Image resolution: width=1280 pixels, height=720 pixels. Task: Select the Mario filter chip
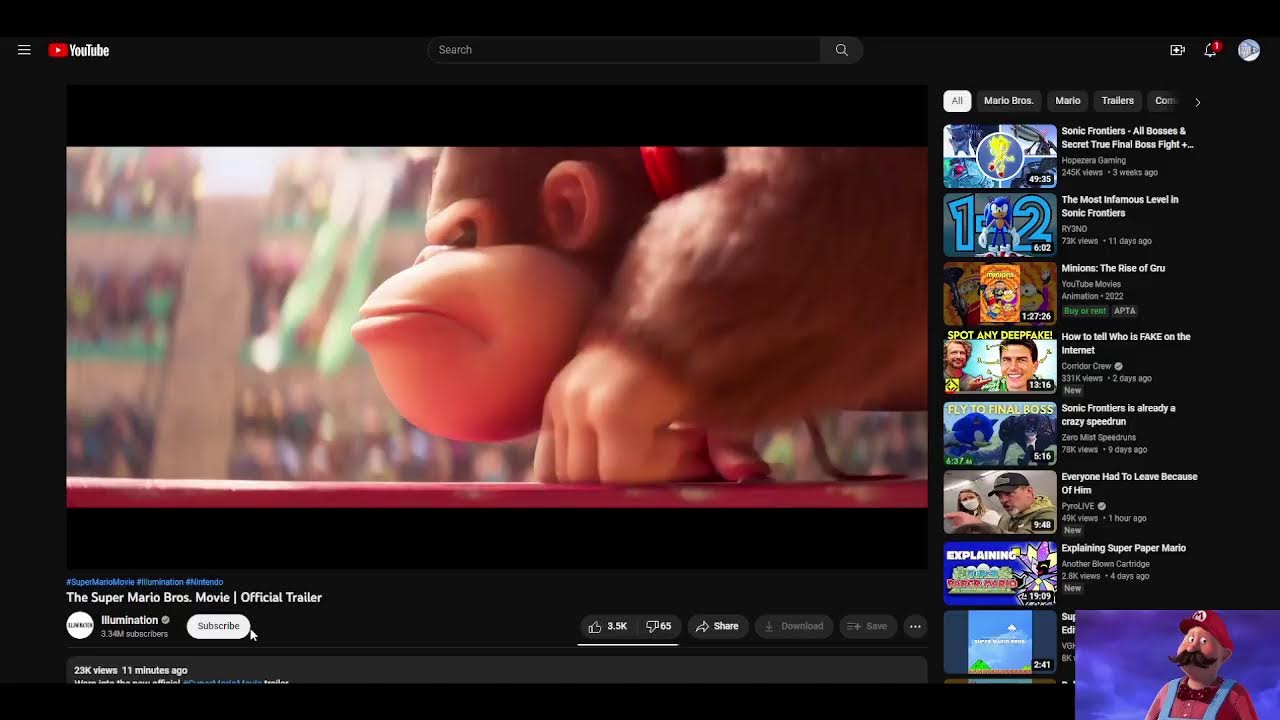coord(1068,101)
